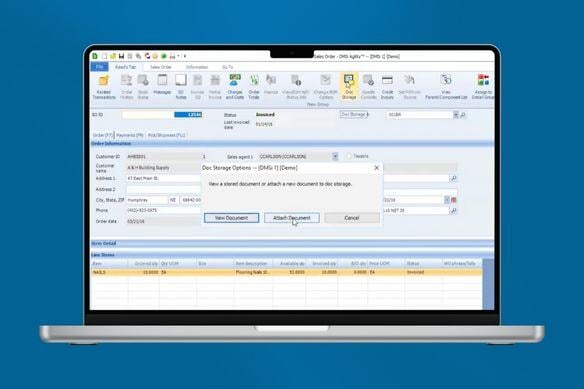Select the NAILS line item row
This screenshot has width=584, height=389.
[286, 272]
